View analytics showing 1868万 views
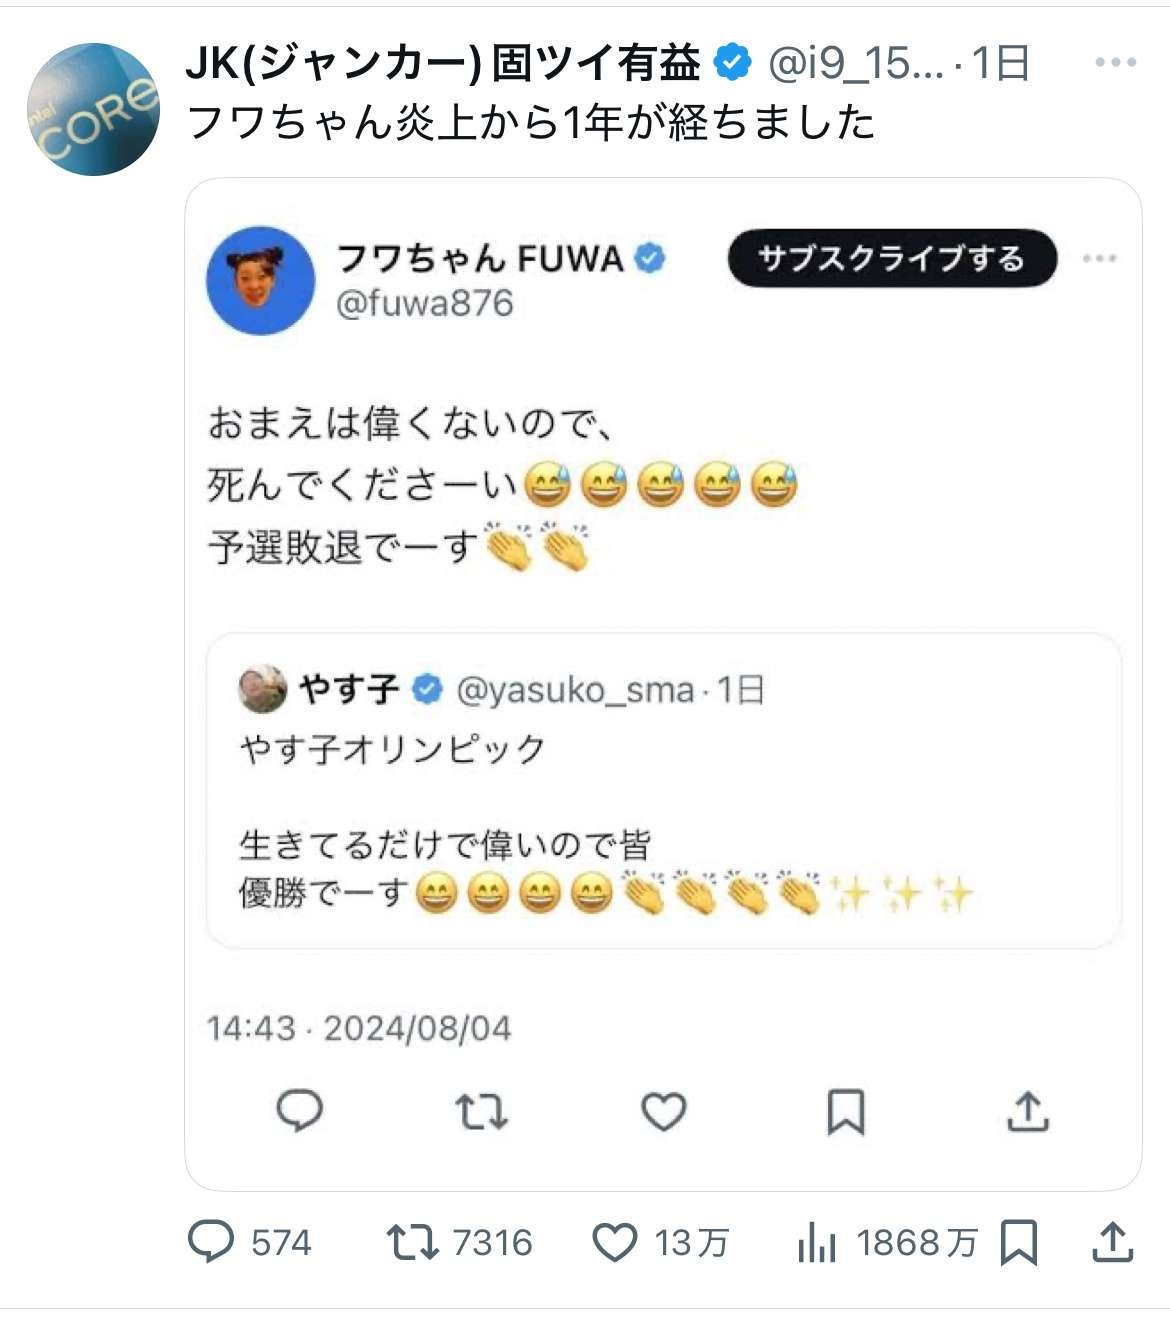Viewport: 1170px width, 1318px height. 817,1243
